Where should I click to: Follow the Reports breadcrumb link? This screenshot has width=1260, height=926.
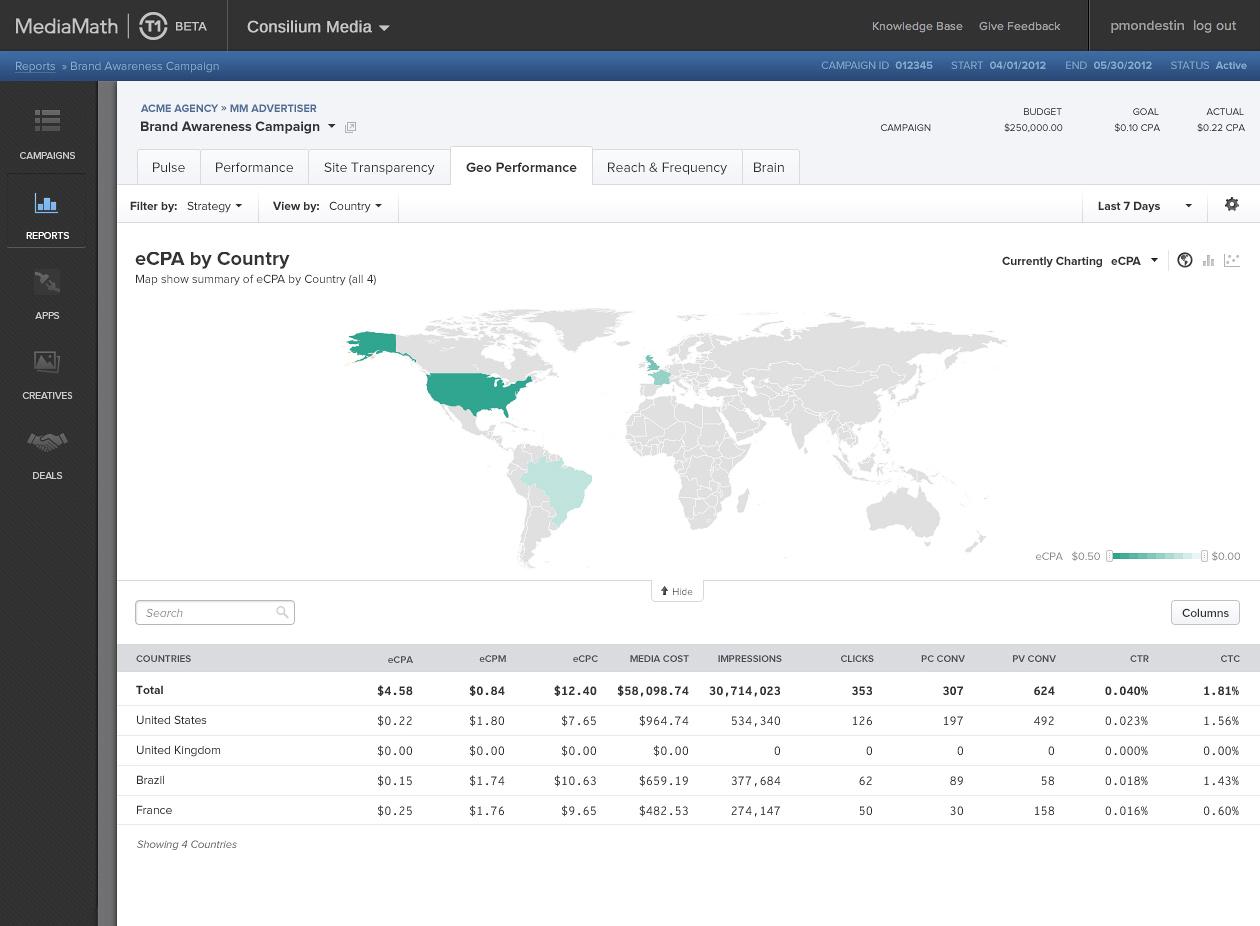35,66
